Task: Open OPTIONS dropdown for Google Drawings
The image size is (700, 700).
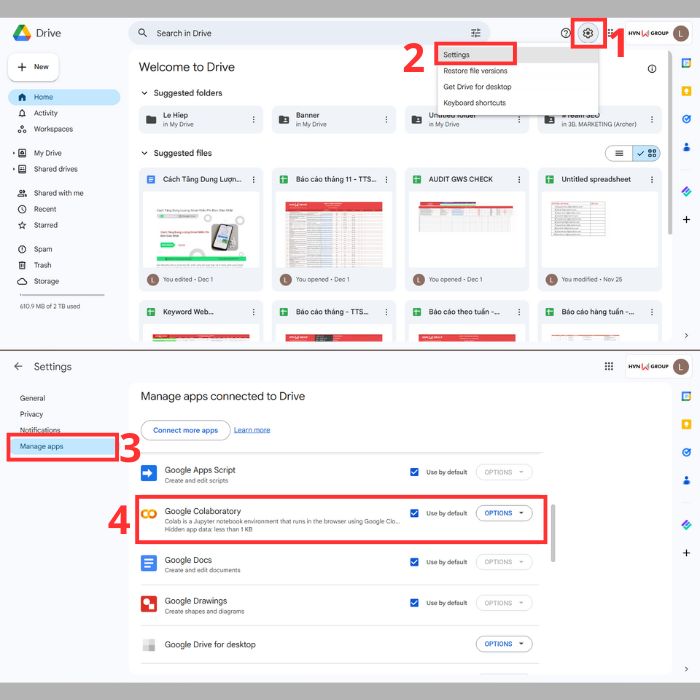Action: pyautogui.click(x=504, y=603)
